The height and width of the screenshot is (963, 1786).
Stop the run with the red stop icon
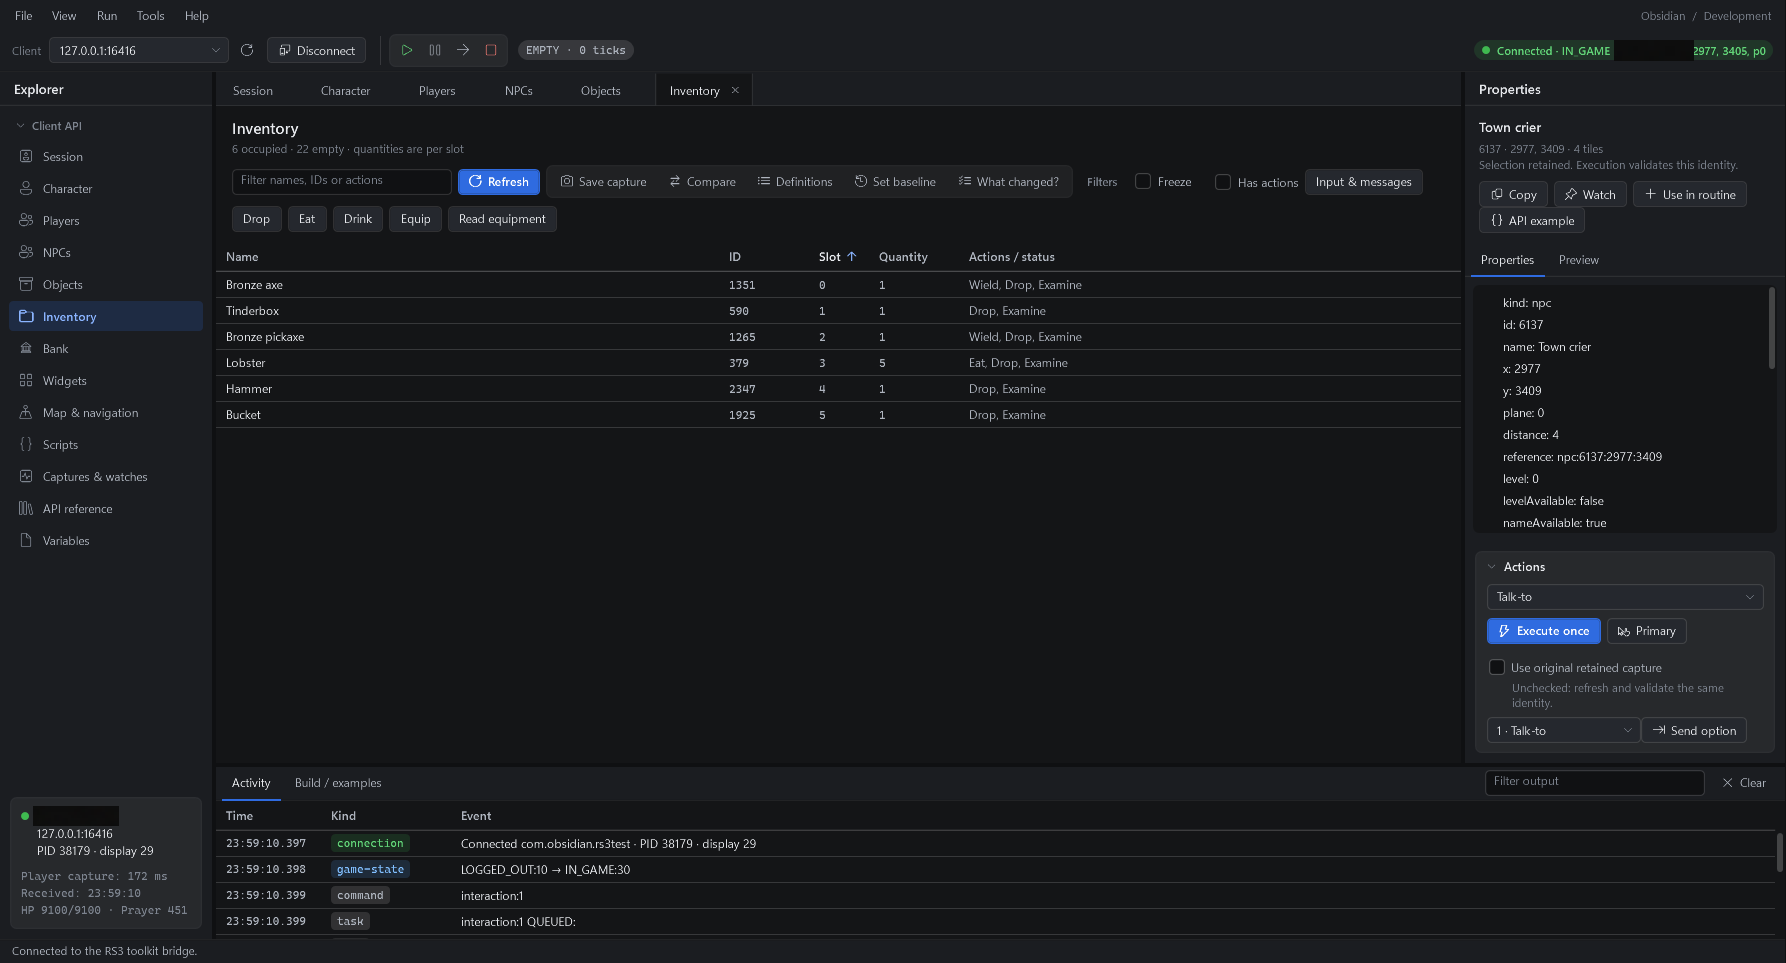tap(491, 50)
